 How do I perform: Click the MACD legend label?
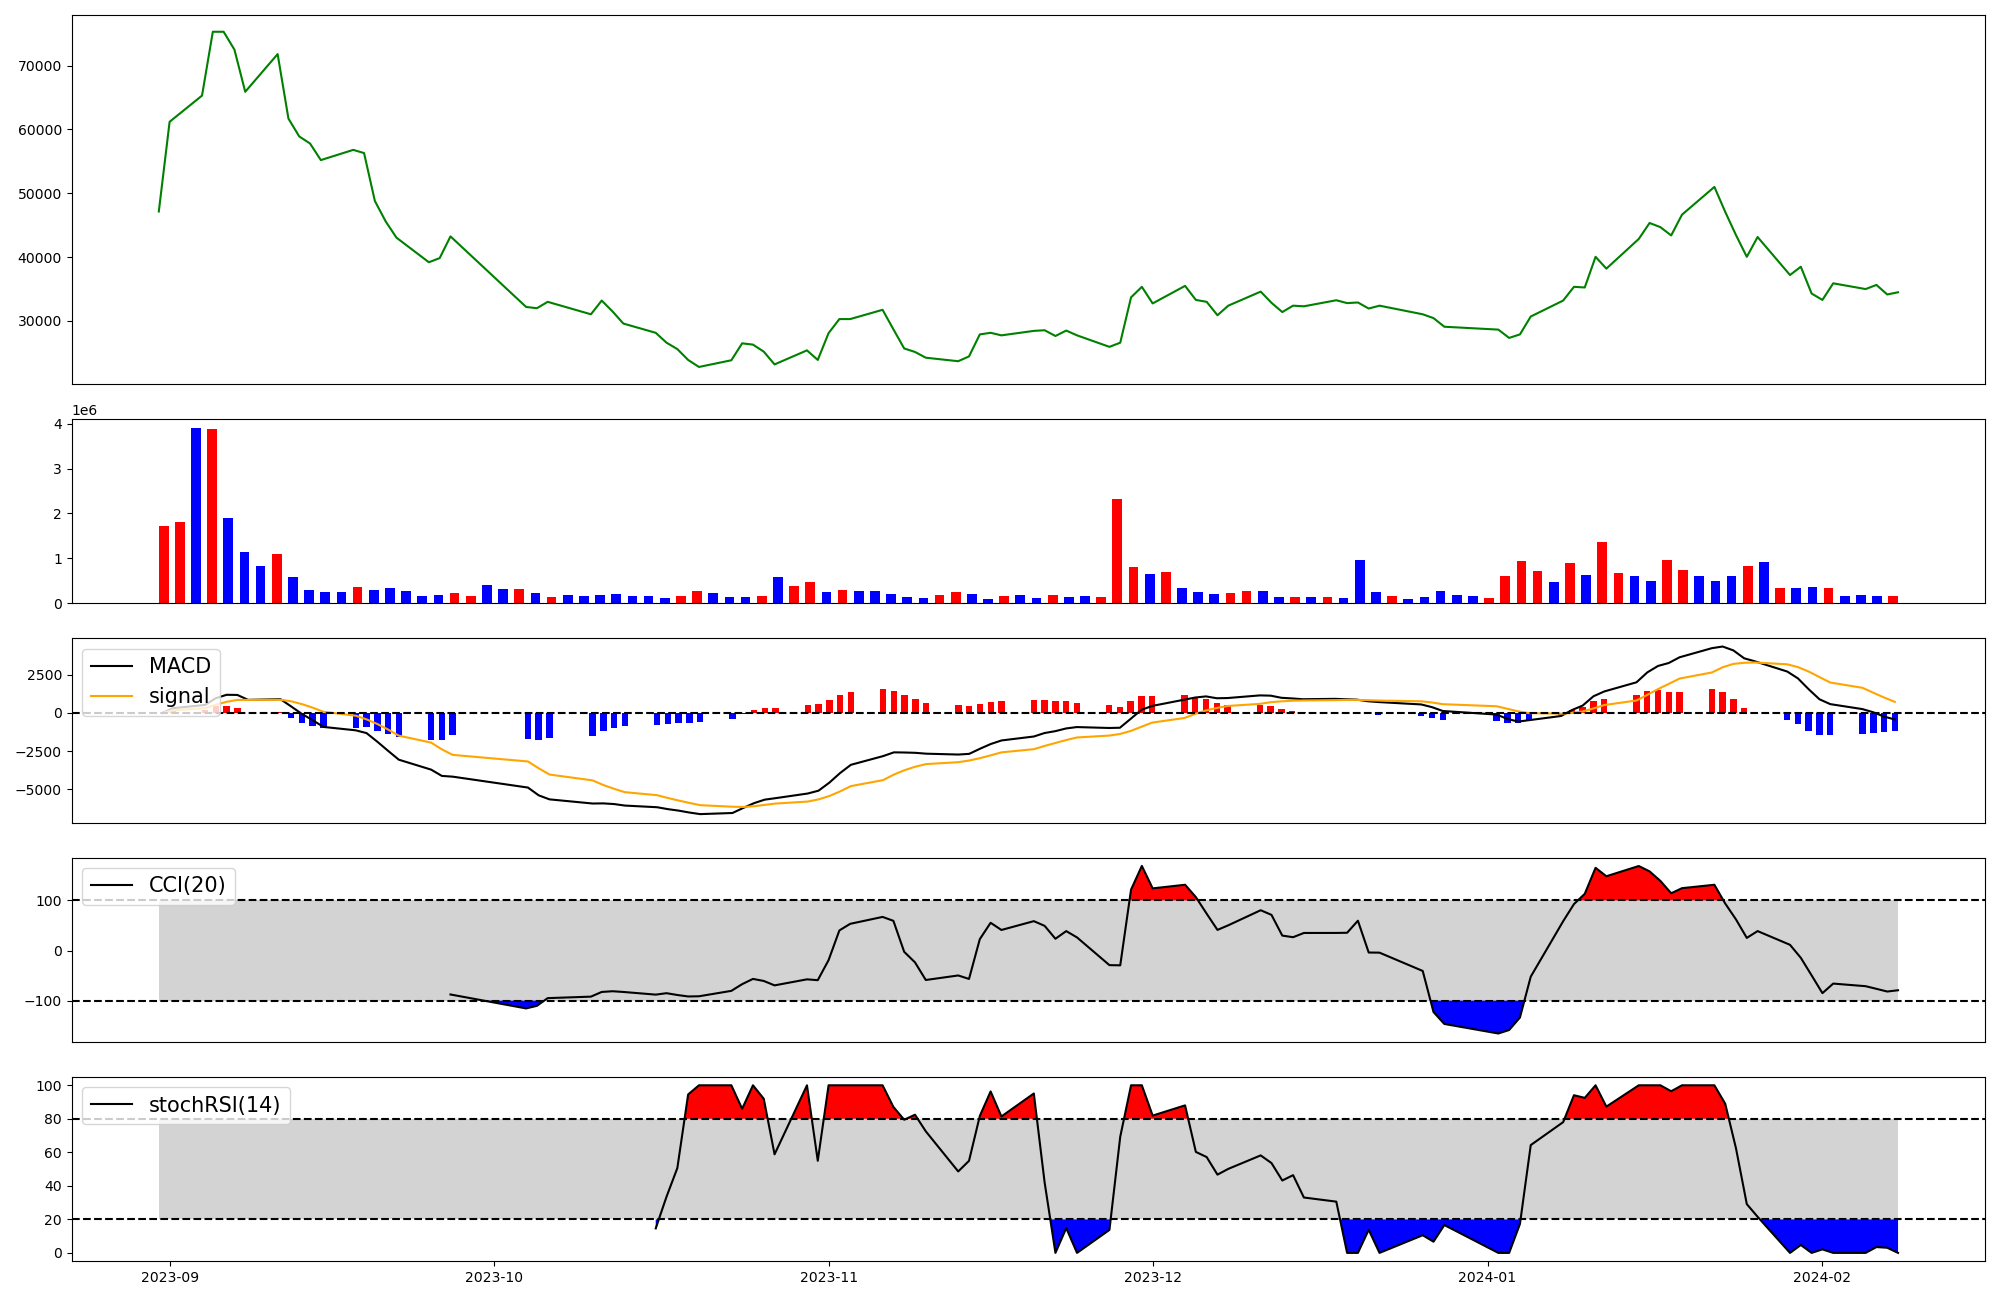pyautogui.click(x=179, y=666)
